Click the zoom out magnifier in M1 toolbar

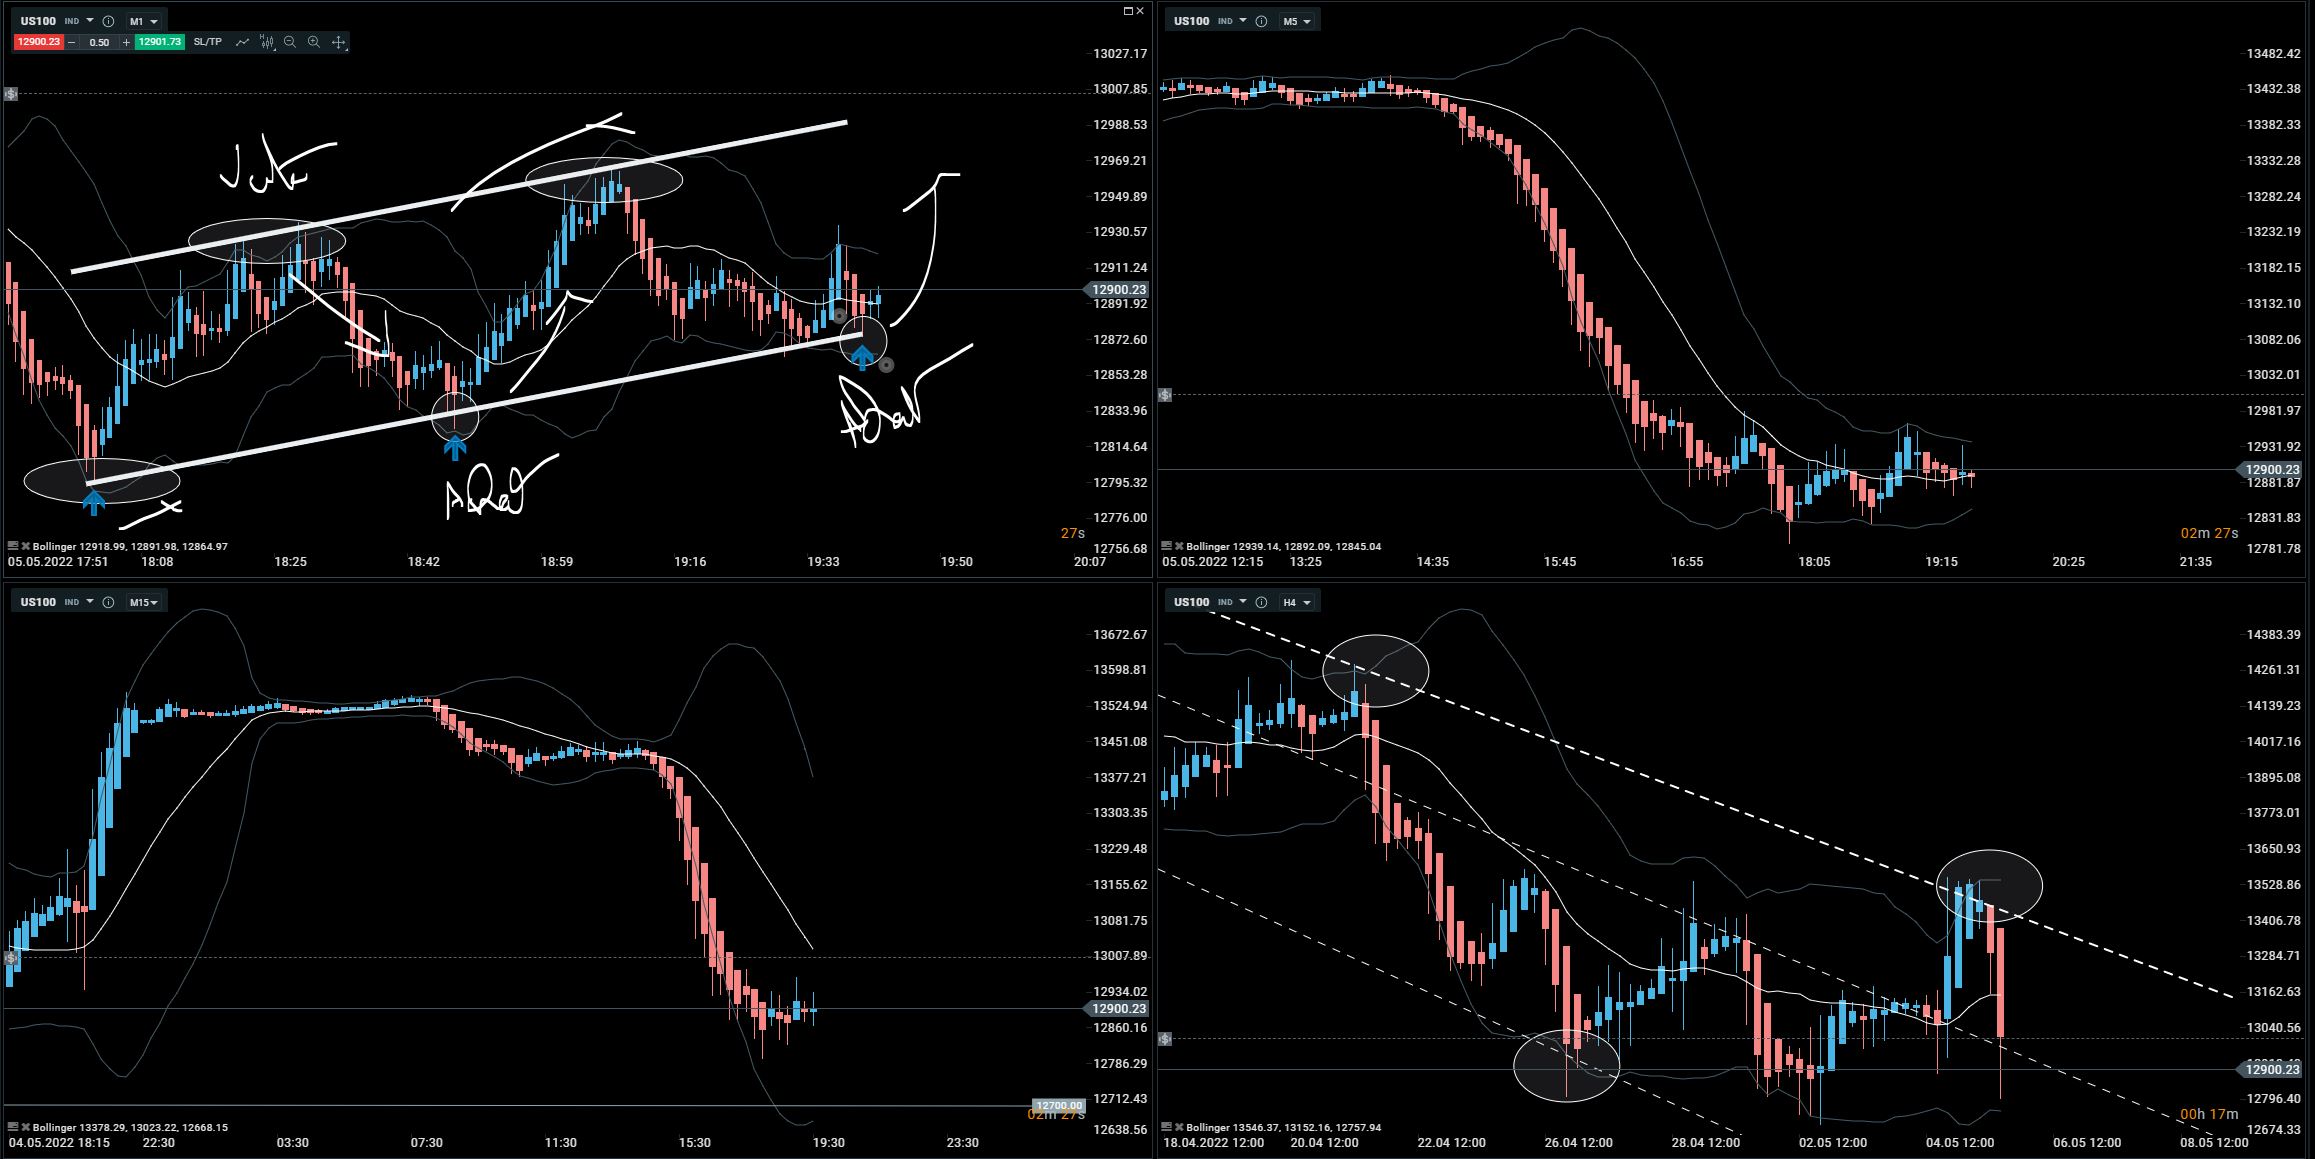click(x=290, y=42)
